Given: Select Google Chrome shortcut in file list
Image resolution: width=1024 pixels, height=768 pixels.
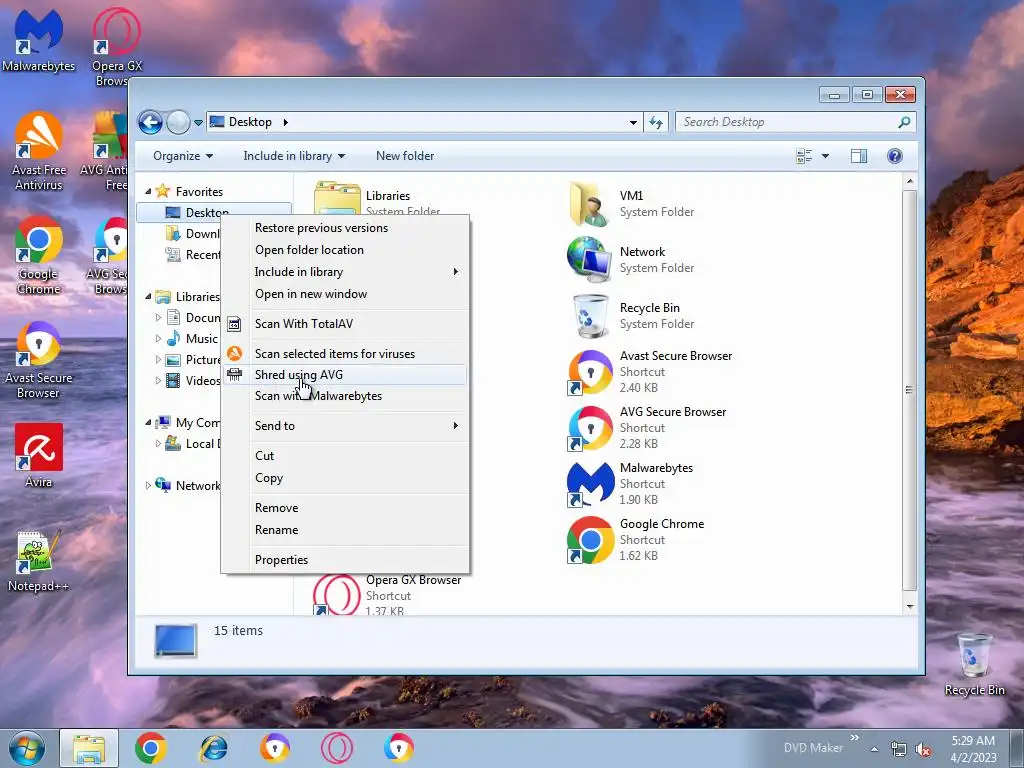Looking at the screenshot, I should click(x=590, y=540).
